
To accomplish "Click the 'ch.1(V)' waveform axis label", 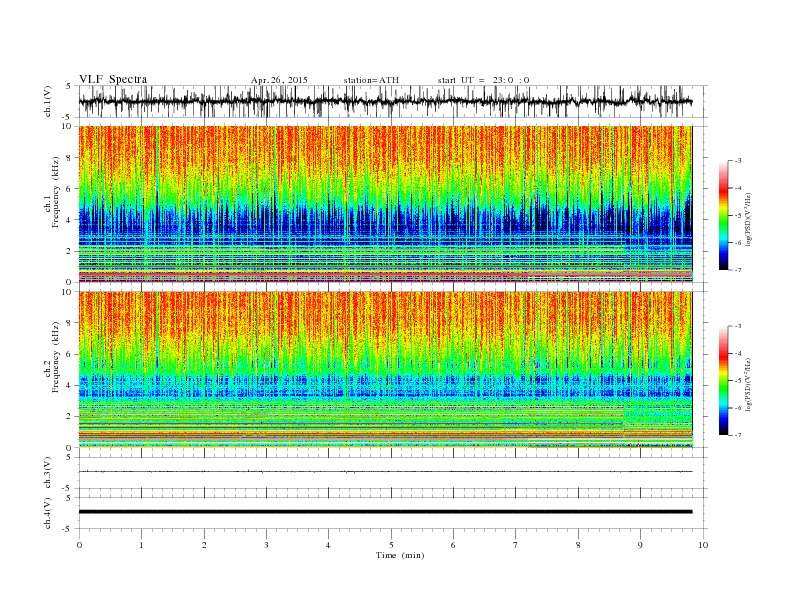I will [48, 101].
